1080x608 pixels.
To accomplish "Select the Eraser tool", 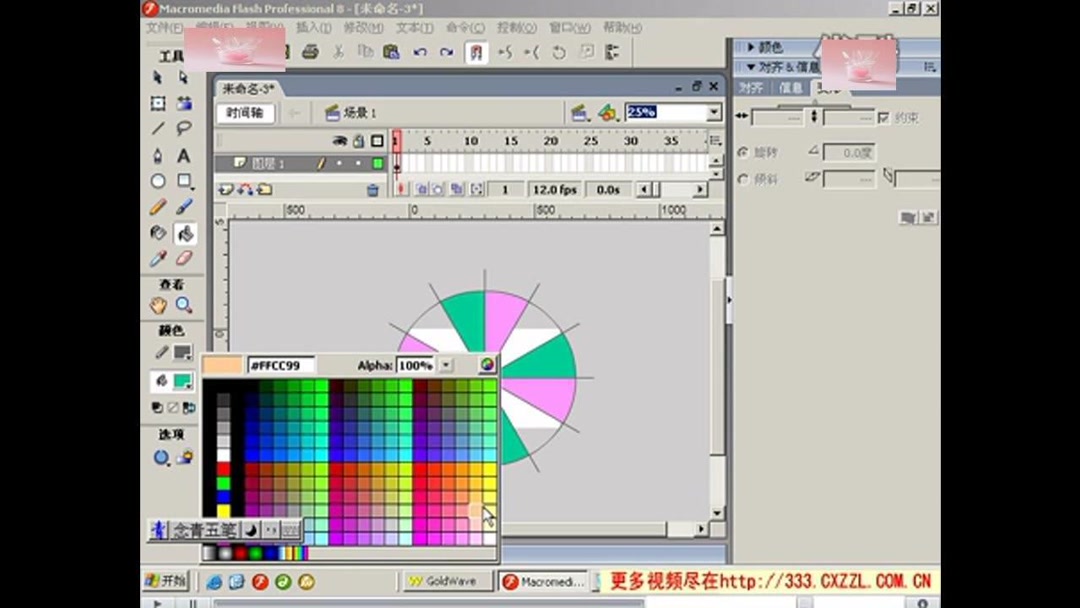I will [183, 258].
